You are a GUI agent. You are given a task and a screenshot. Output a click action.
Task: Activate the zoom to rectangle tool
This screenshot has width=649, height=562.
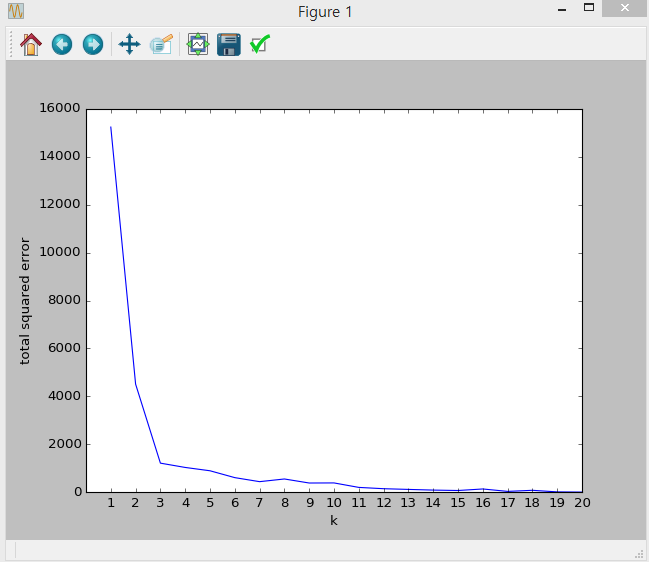[161, 44]
